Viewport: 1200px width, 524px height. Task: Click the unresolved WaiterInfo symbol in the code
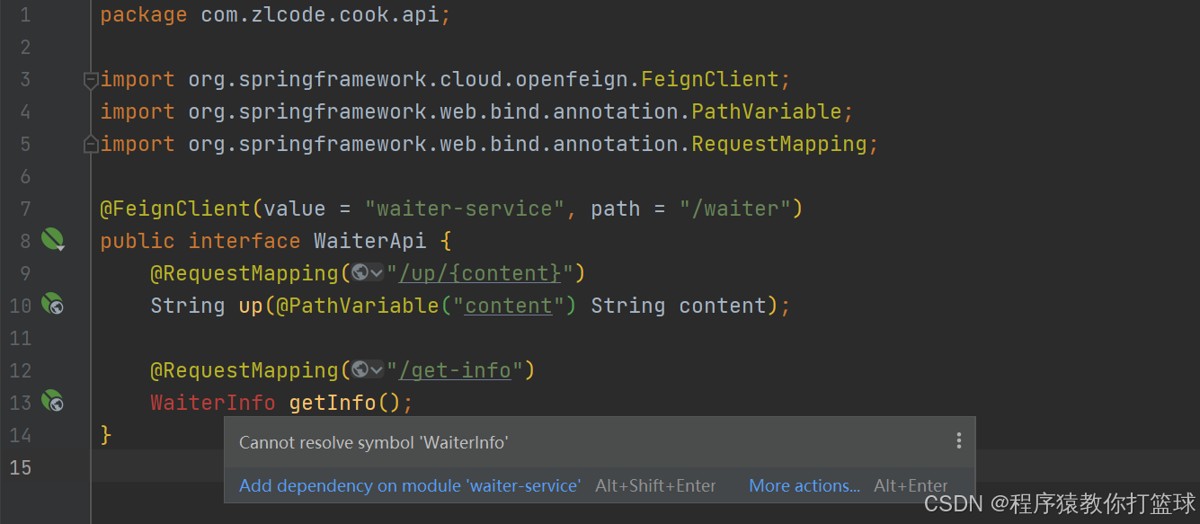(x=212, y=402)
